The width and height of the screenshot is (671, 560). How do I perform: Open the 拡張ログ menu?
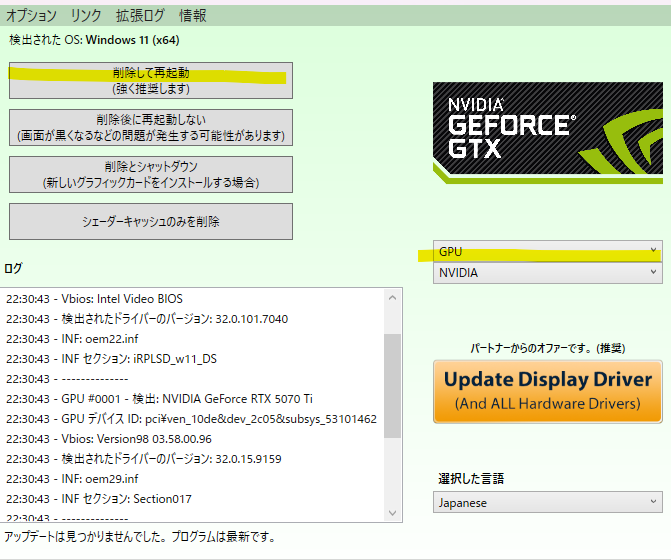tap(140, 15)
